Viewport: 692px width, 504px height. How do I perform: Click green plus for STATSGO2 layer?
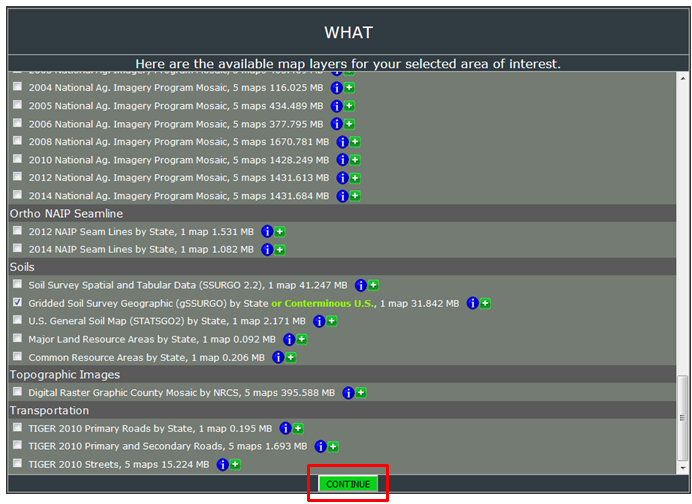point(331,321)
